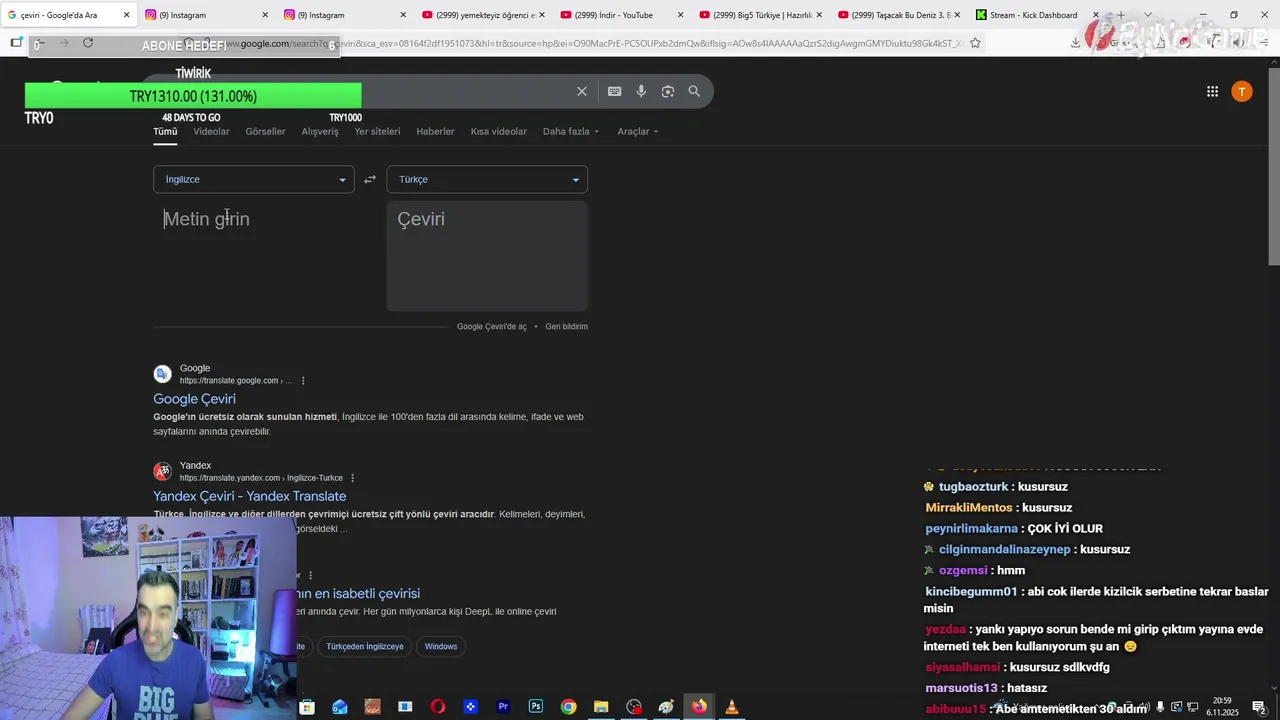Click chat username 'tugbaozturk'
The width and height of the screenshot is (1280, 720).
tap(973, 487)
